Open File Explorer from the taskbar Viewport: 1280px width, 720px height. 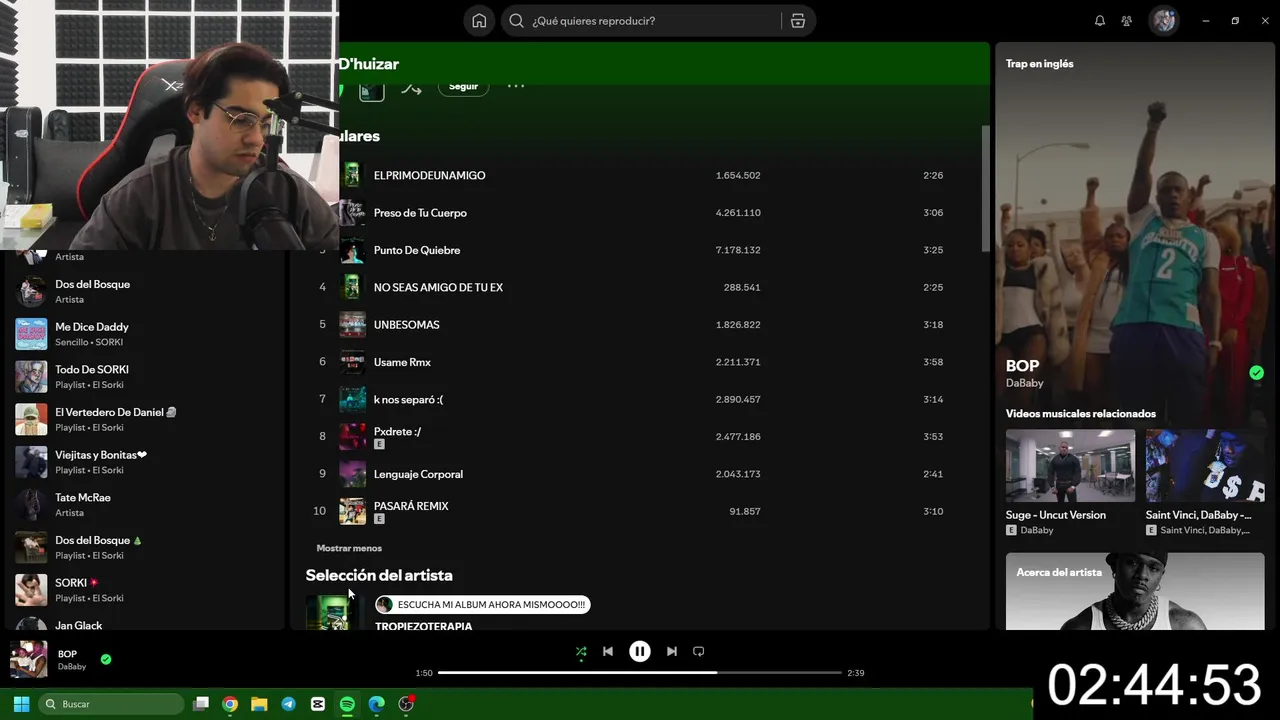(259, 704)
